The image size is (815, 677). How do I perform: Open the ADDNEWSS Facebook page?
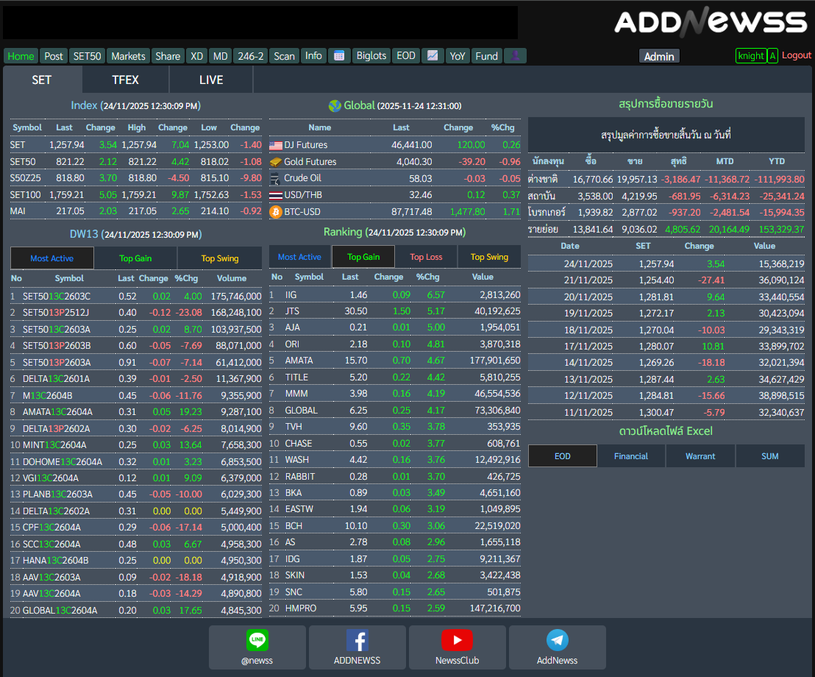(357, 647)
